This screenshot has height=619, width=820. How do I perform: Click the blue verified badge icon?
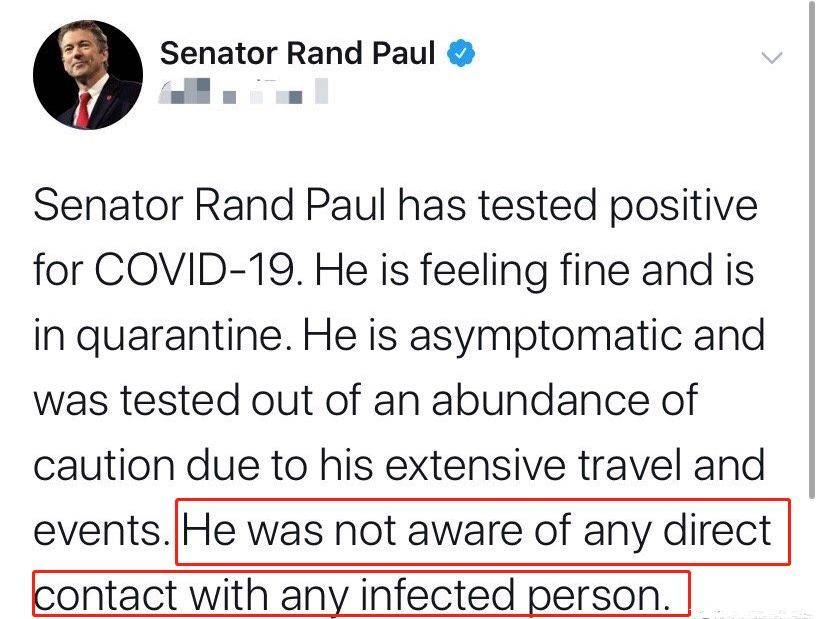pyautogui.click(x=461, y=53)
